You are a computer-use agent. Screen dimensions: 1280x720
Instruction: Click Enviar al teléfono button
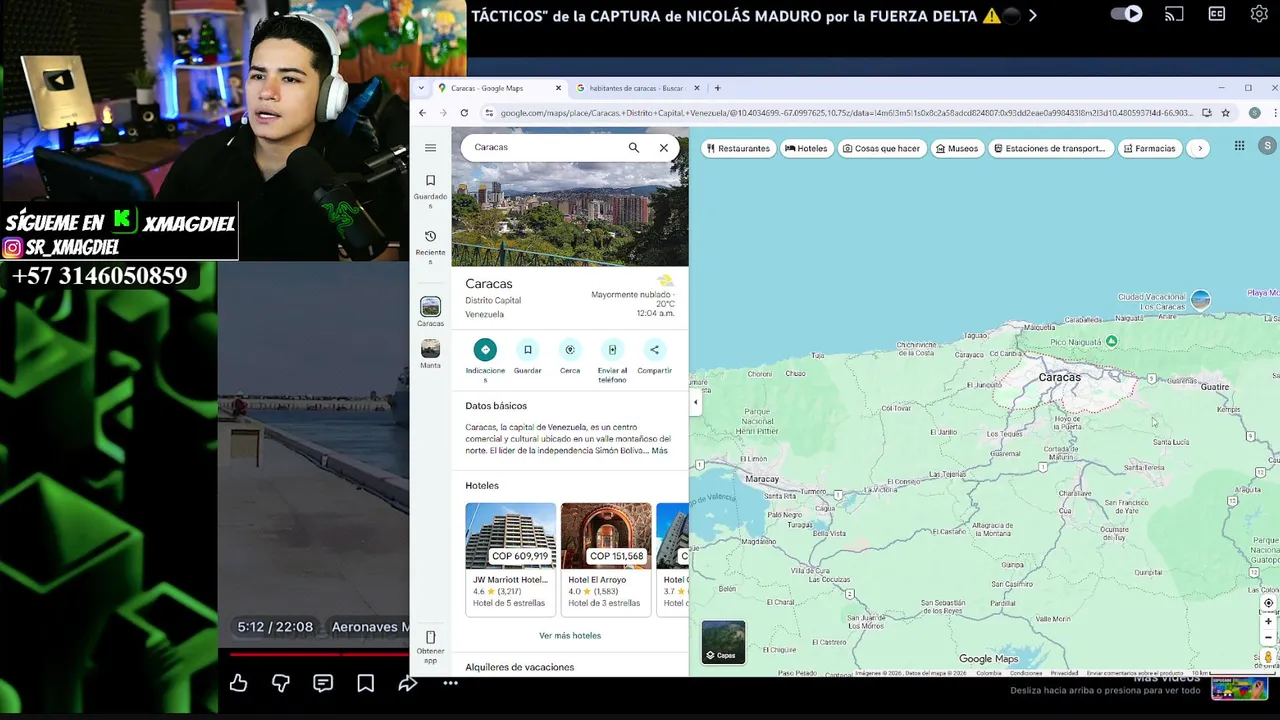[x=612, y=360]
